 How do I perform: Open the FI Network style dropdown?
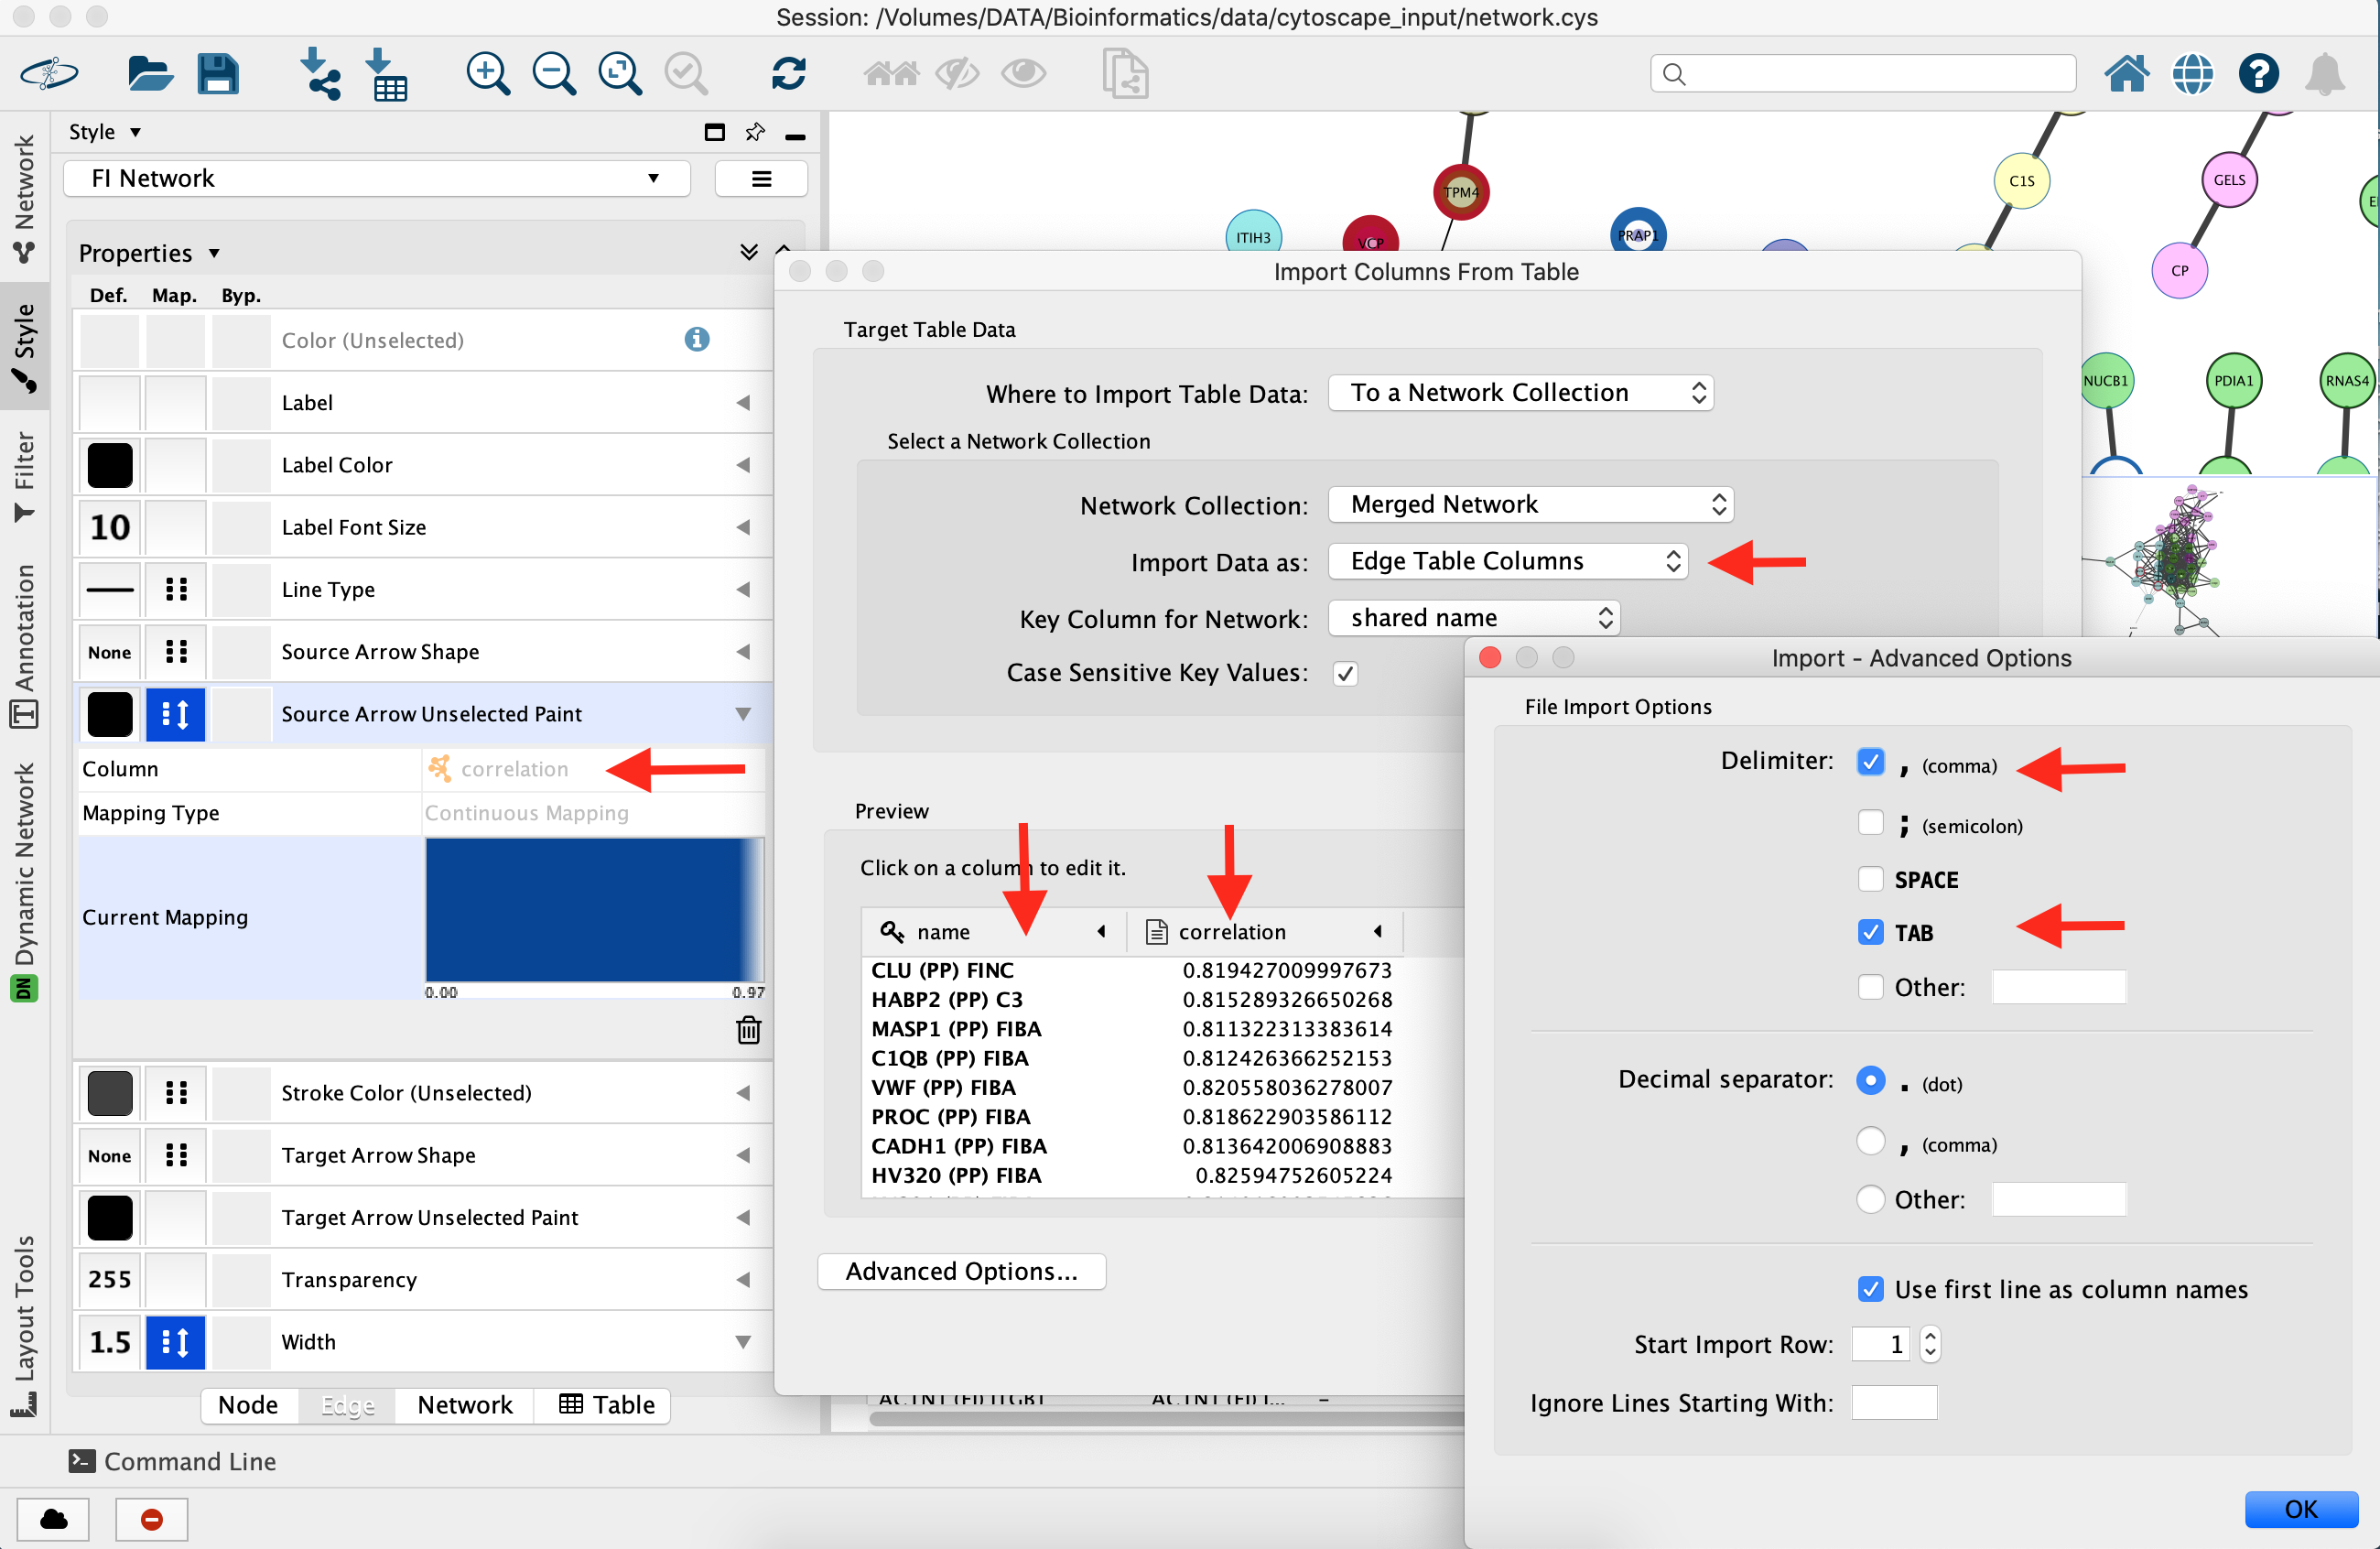point(376,179)
